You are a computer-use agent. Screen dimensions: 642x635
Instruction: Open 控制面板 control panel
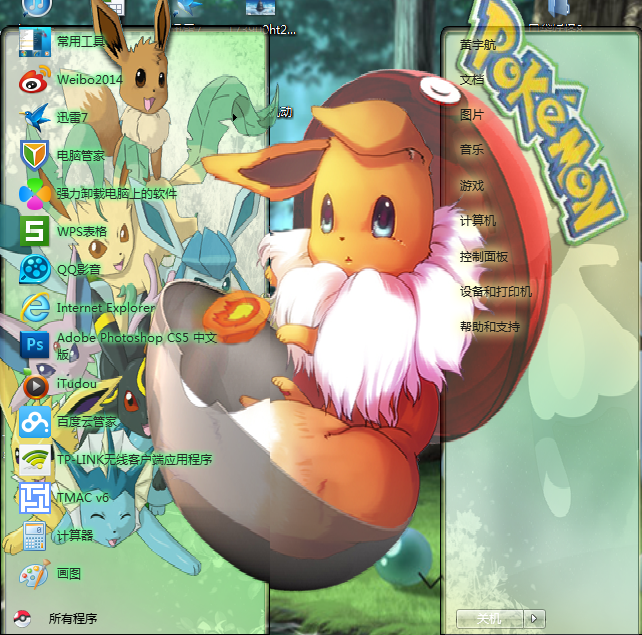point(484,256)
